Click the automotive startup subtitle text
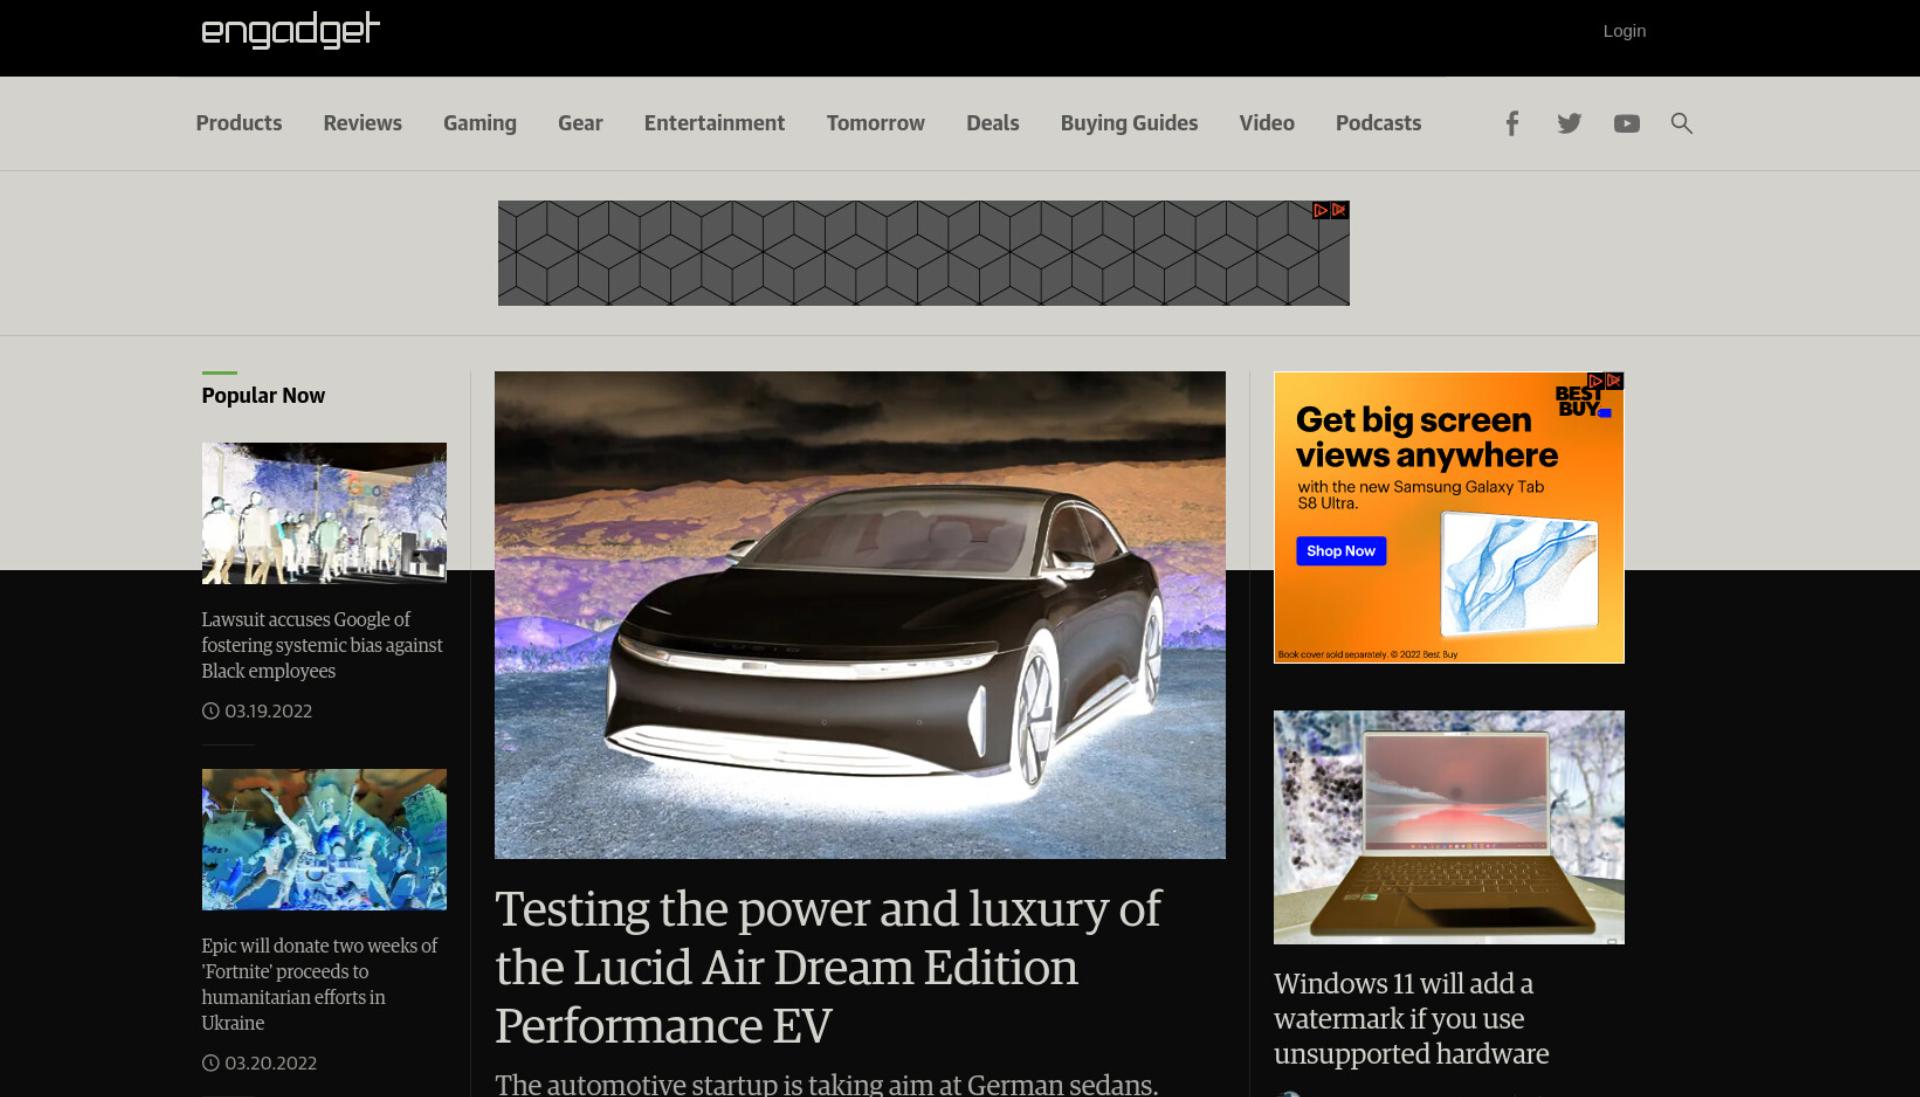Screen dimensions: 1920x1097 (826, 1085)
